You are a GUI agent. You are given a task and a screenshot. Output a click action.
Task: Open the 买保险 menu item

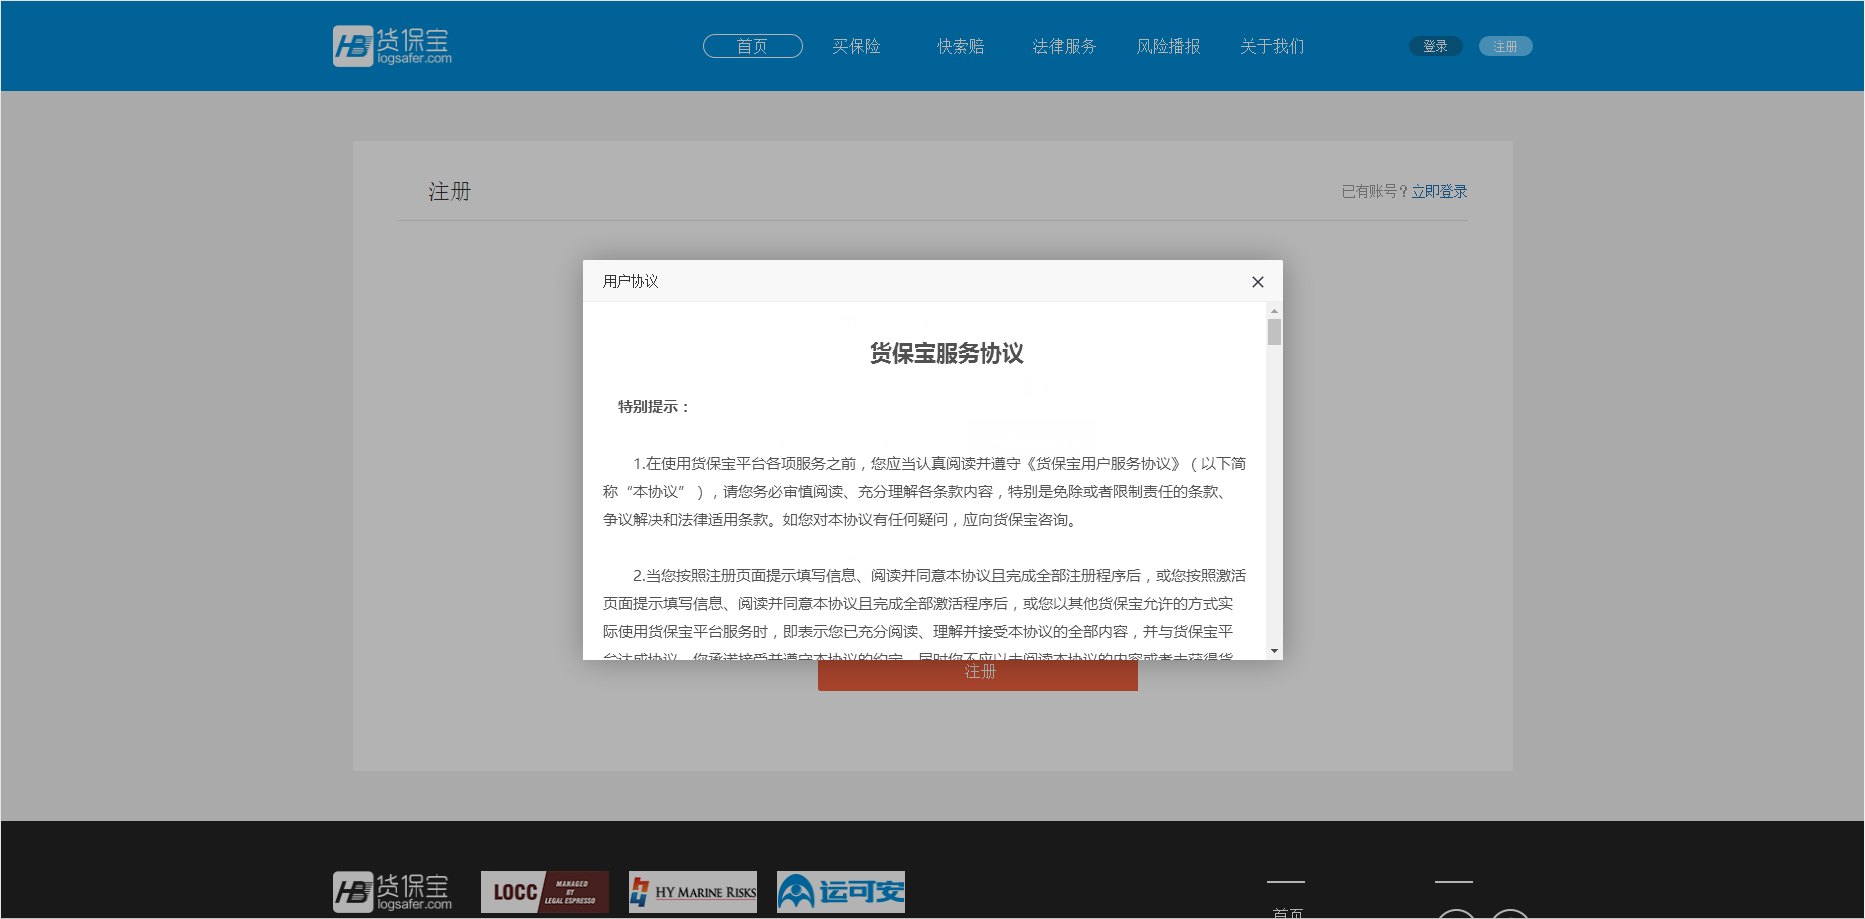tap(856, 46)
